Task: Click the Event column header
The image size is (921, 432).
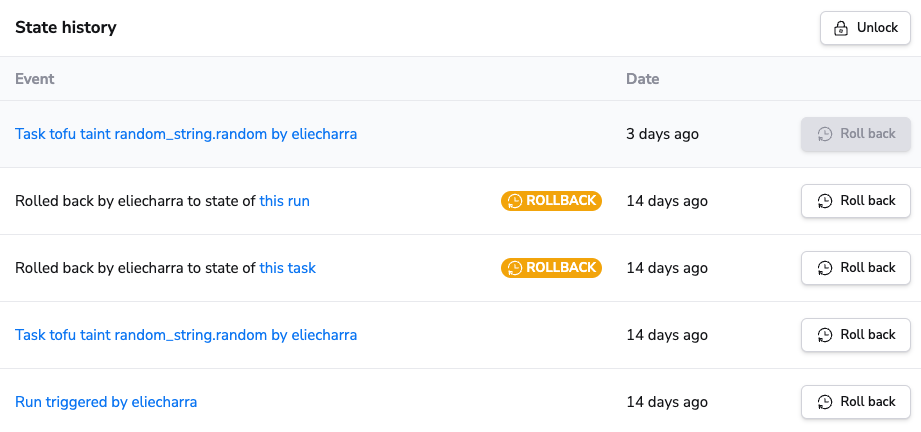Action: 35,79
